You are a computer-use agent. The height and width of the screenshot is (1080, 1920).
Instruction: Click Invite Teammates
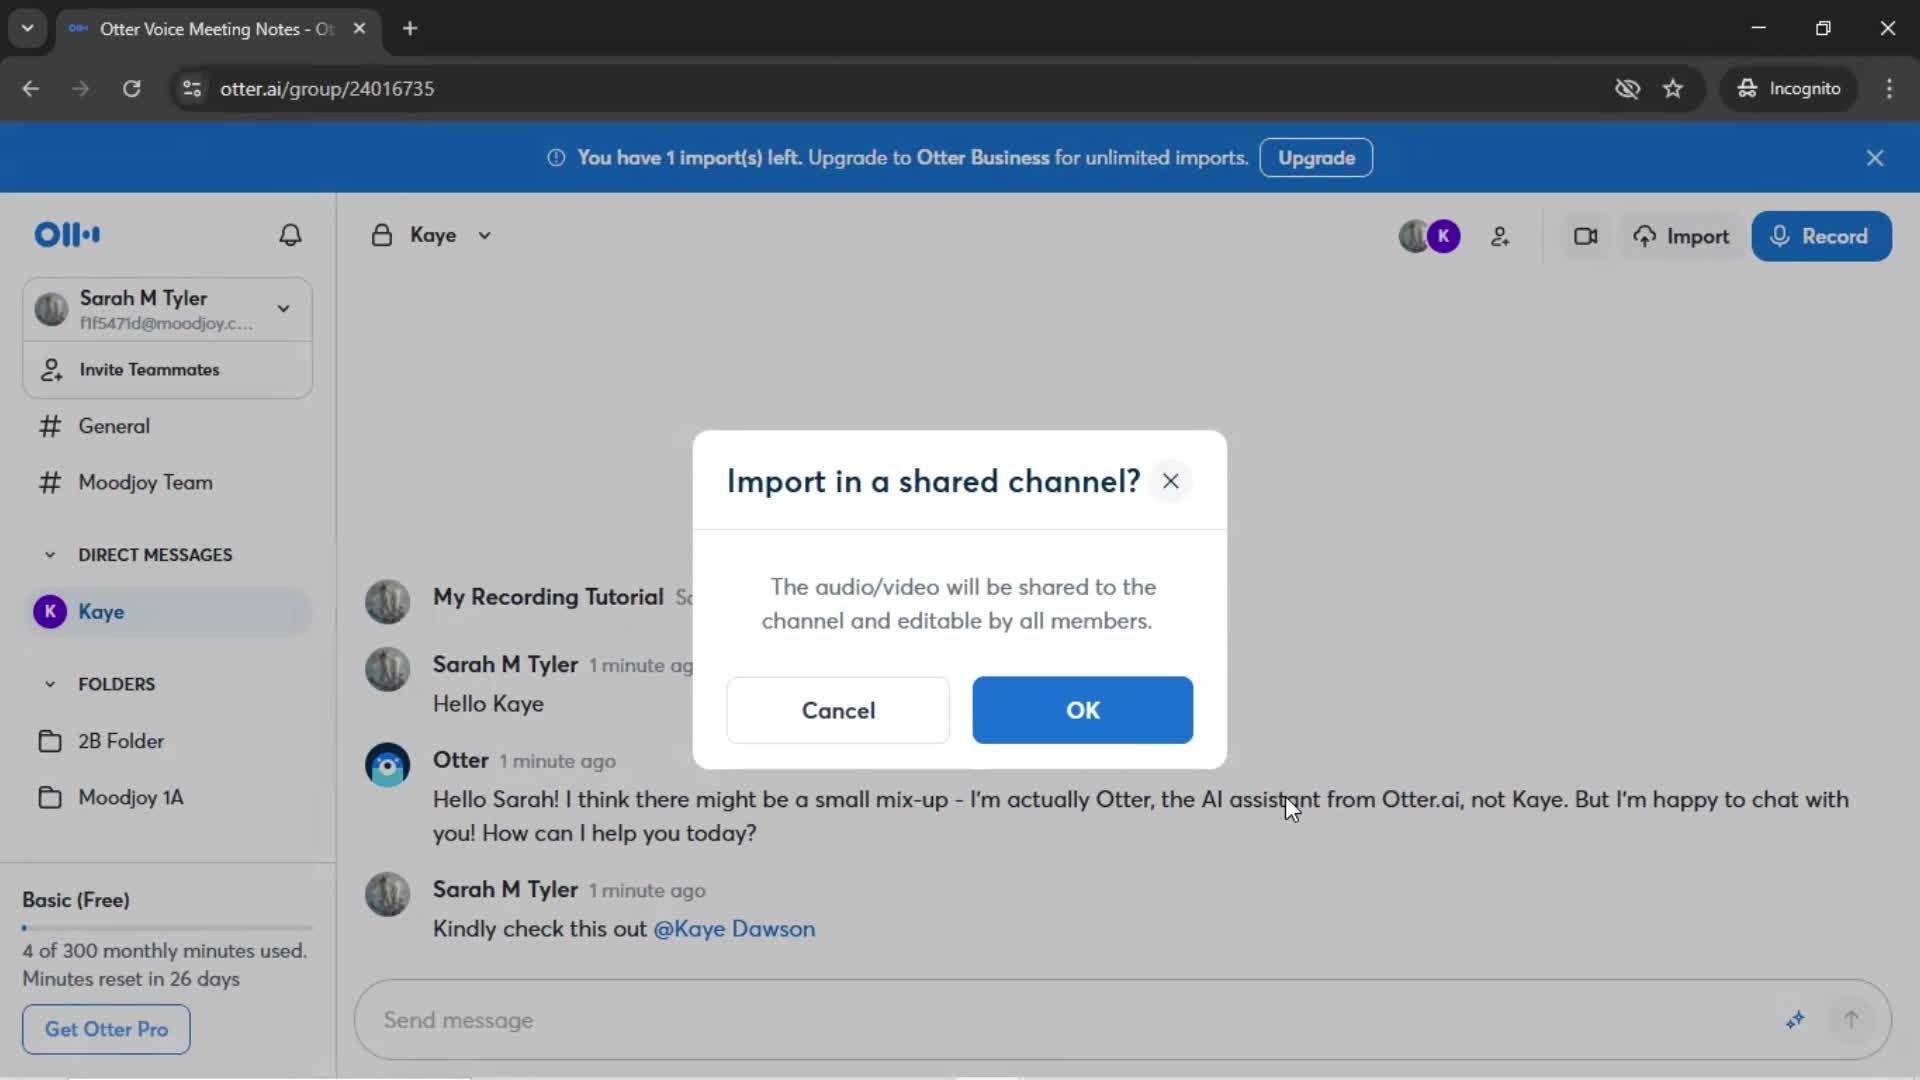[168, 370]
